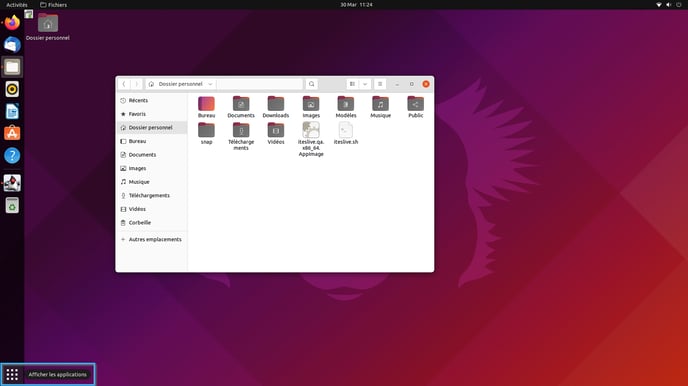Open Récents in the sidebar
Viewport: 688px width, 386px height.
[152, 100]
